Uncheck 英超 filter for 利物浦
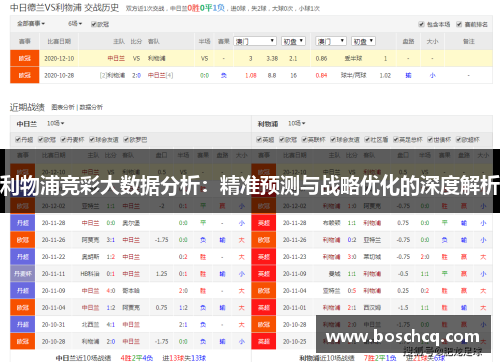 259,139
